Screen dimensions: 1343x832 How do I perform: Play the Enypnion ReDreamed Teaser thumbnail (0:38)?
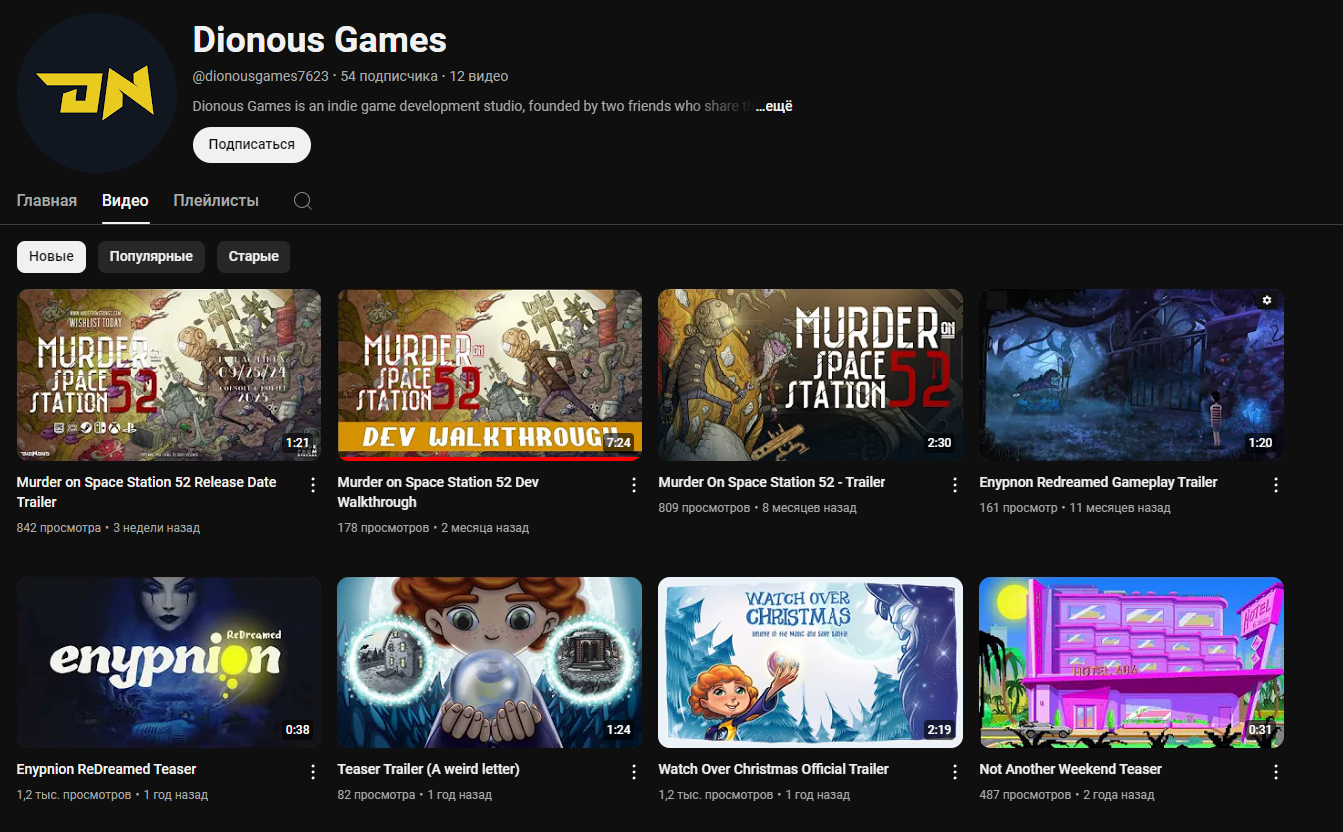click(x=169, y=662)
